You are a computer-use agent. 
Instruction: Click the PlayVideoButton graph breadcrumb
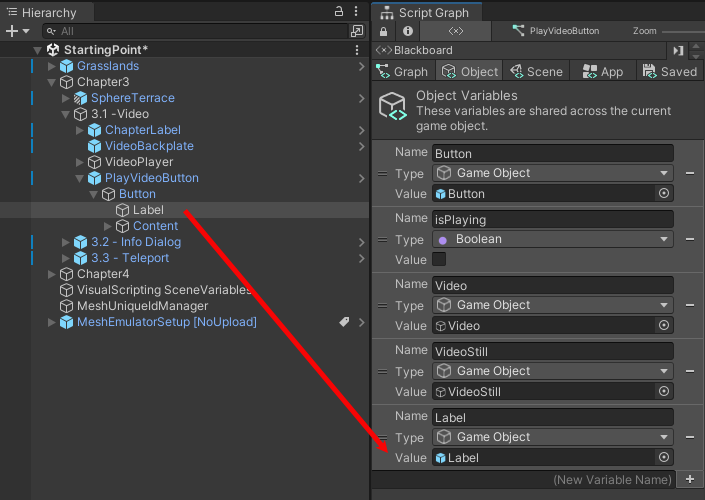pyautogui.click(x=556, y=31)
